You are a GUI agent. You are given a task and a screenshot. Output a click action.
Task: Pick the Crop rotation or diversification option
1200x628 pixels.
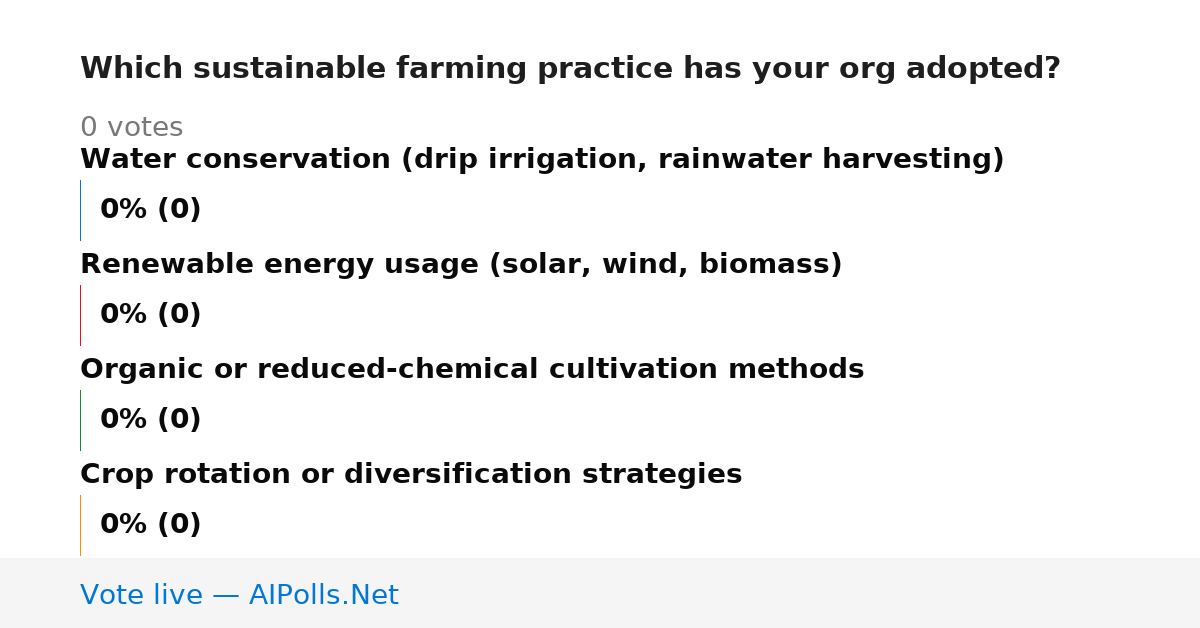[x=411, y=475]
